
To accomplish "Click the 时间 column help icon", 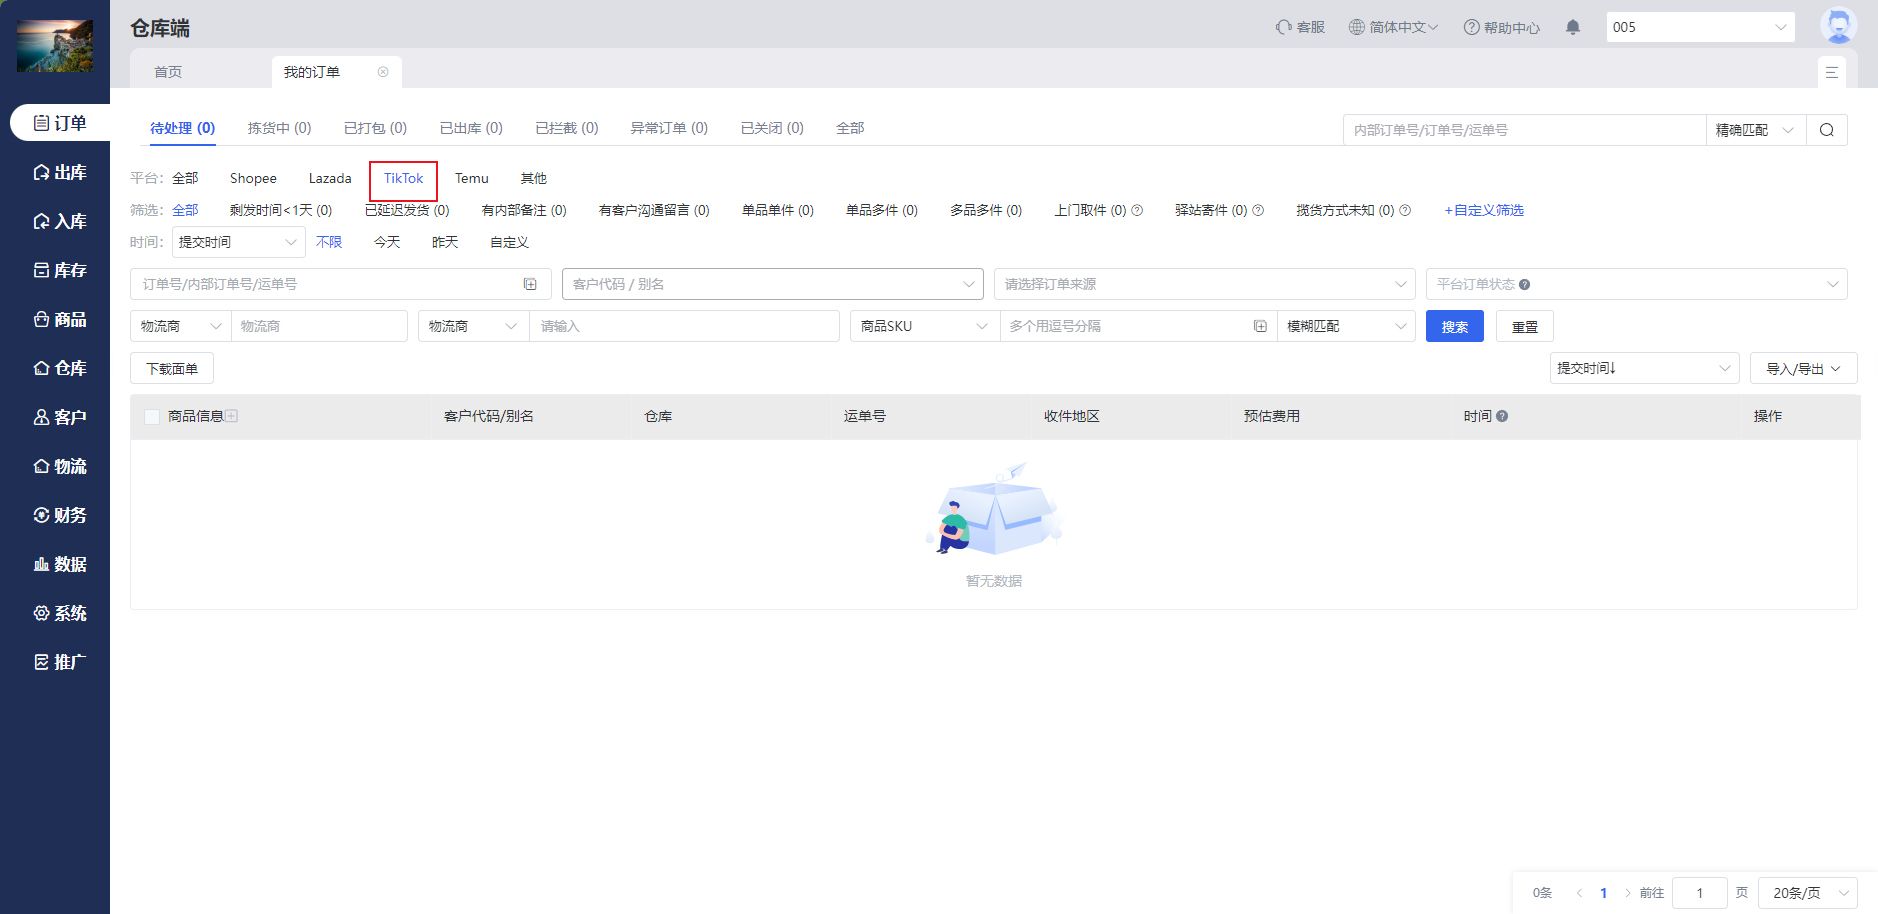I will coord(1502,416).
